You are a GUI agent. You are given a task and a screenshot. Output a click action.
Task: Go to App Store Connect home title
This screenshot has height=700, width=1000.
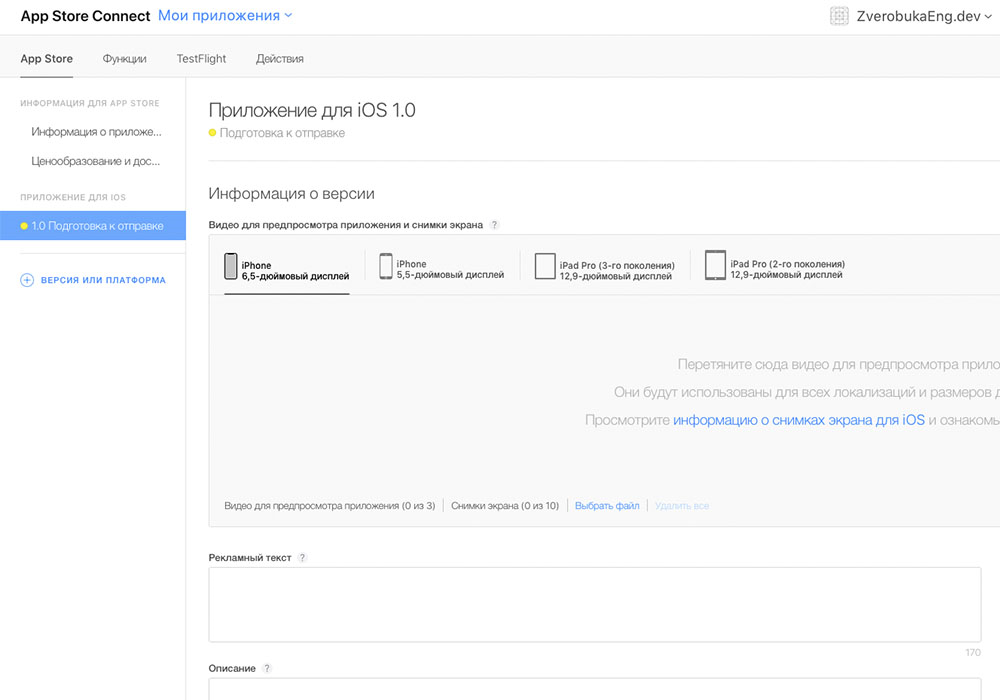pos(85,16)
